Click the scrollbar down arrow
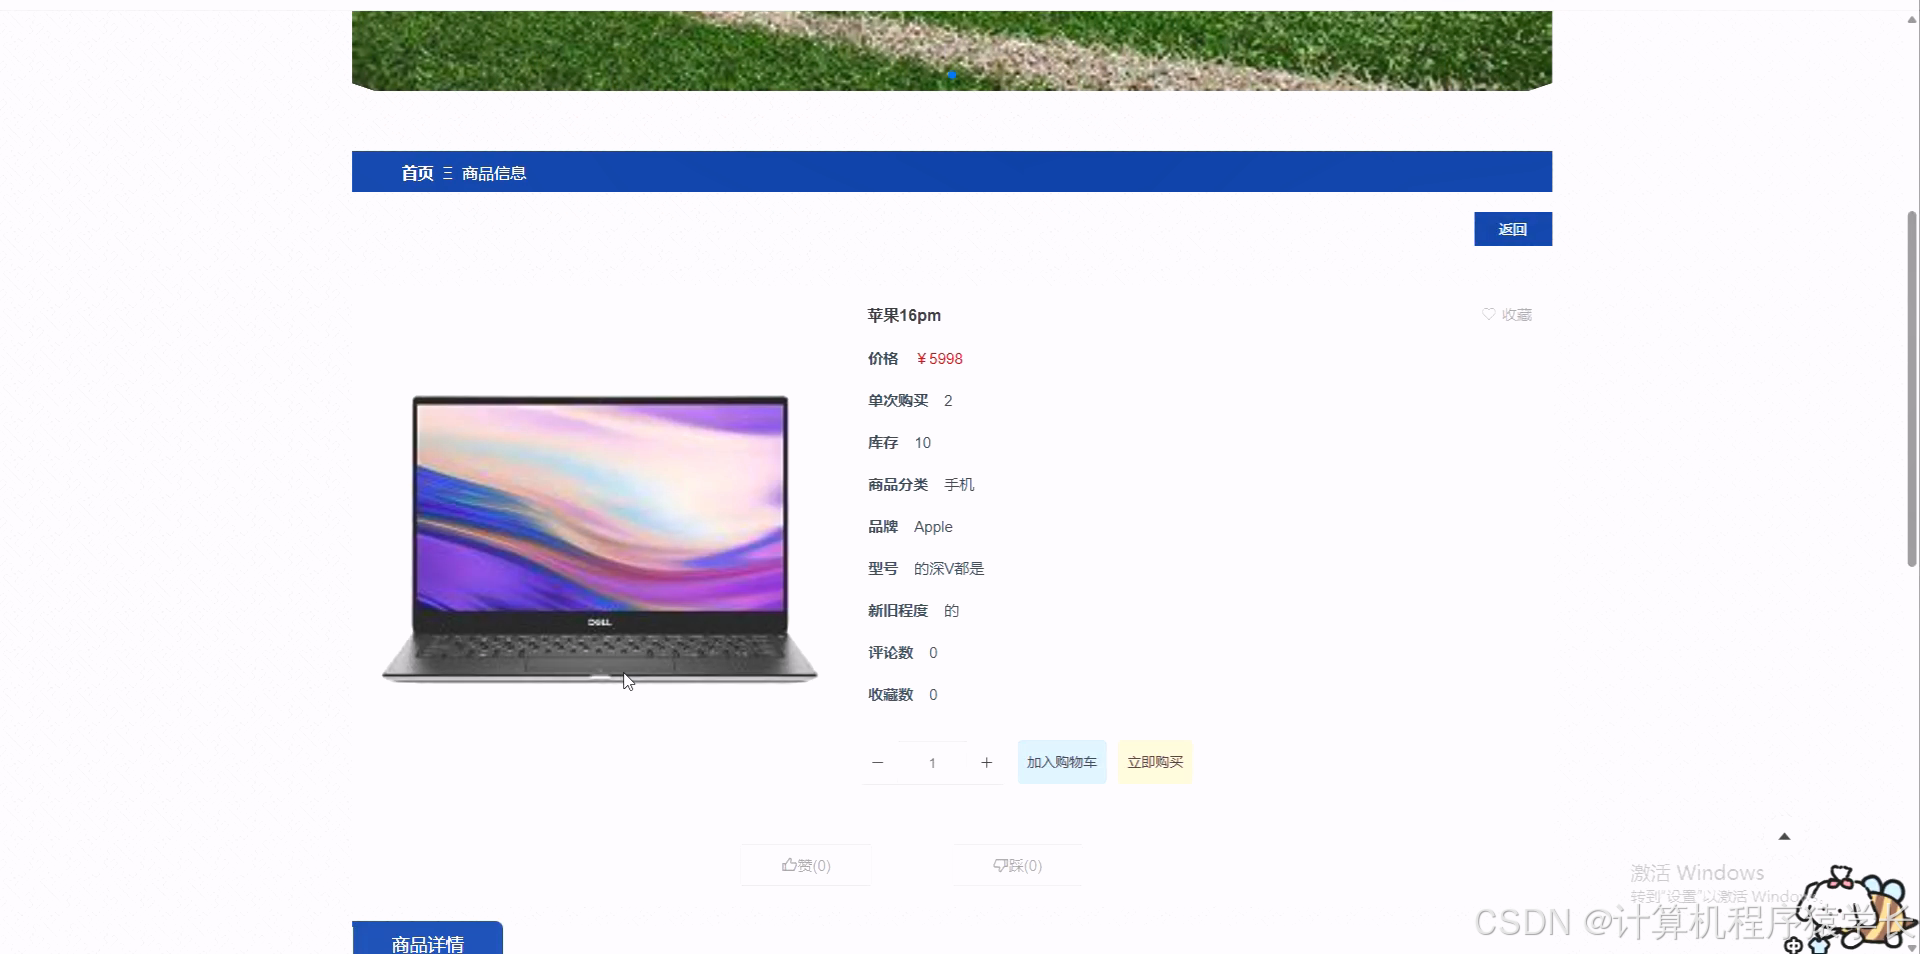This screenshot has height=954, width=1920. 1912,947
